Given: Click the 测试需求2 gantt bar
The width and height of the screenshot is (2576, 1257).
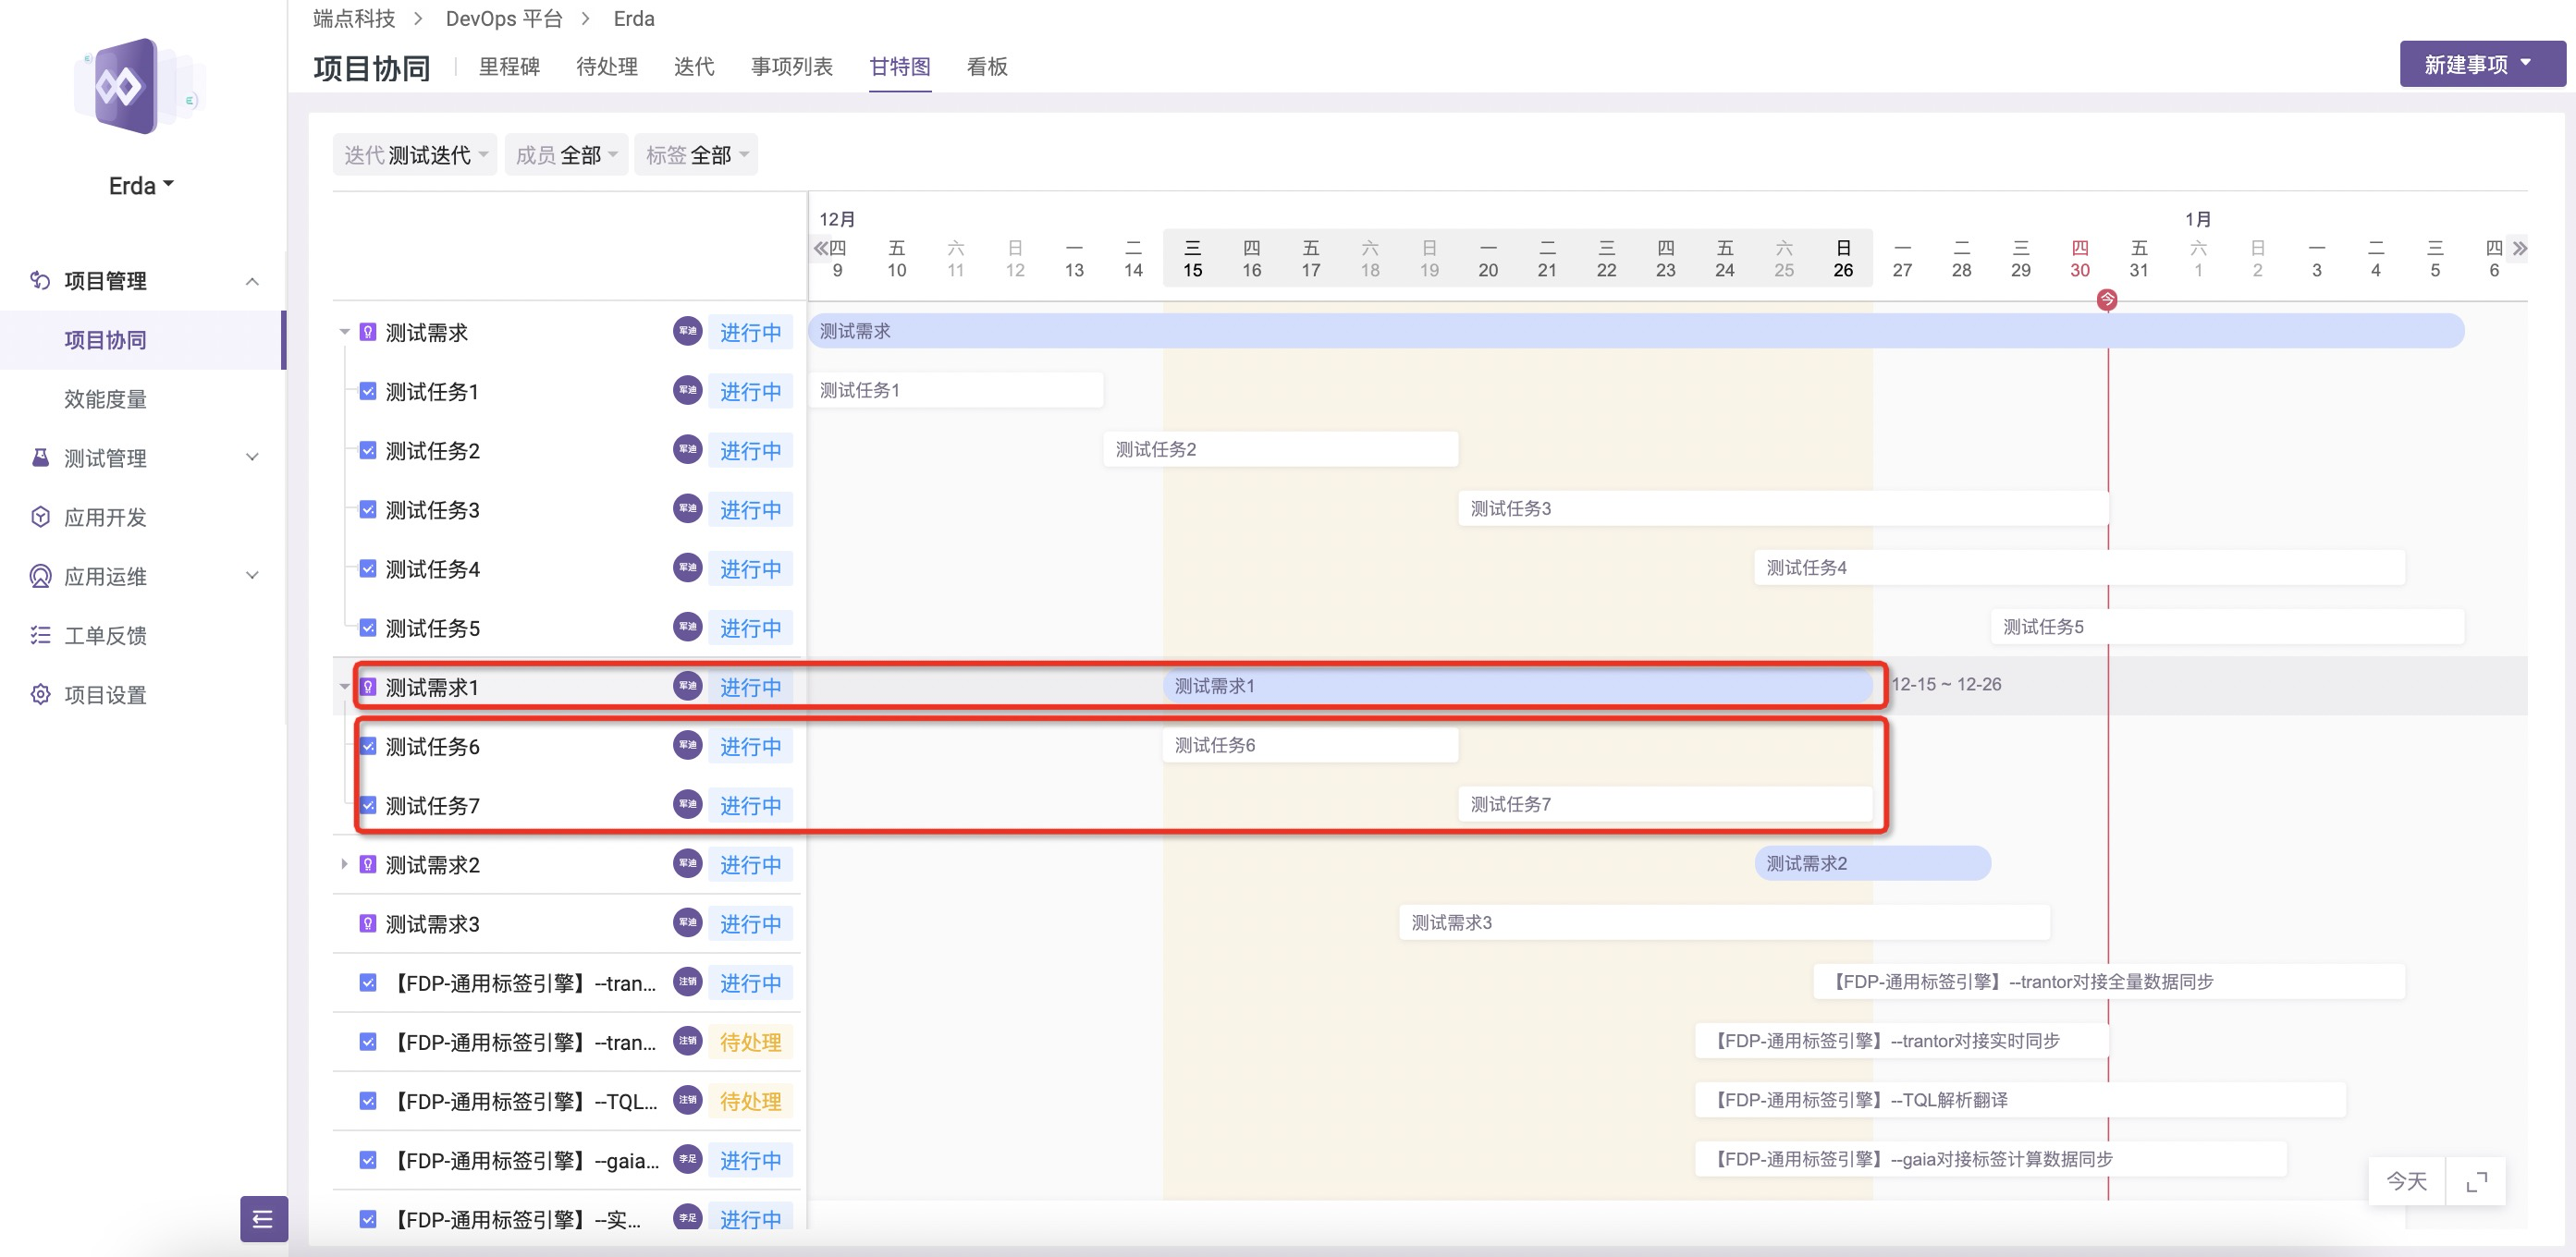Looking at the screenshot, I should click(1871, 864).
